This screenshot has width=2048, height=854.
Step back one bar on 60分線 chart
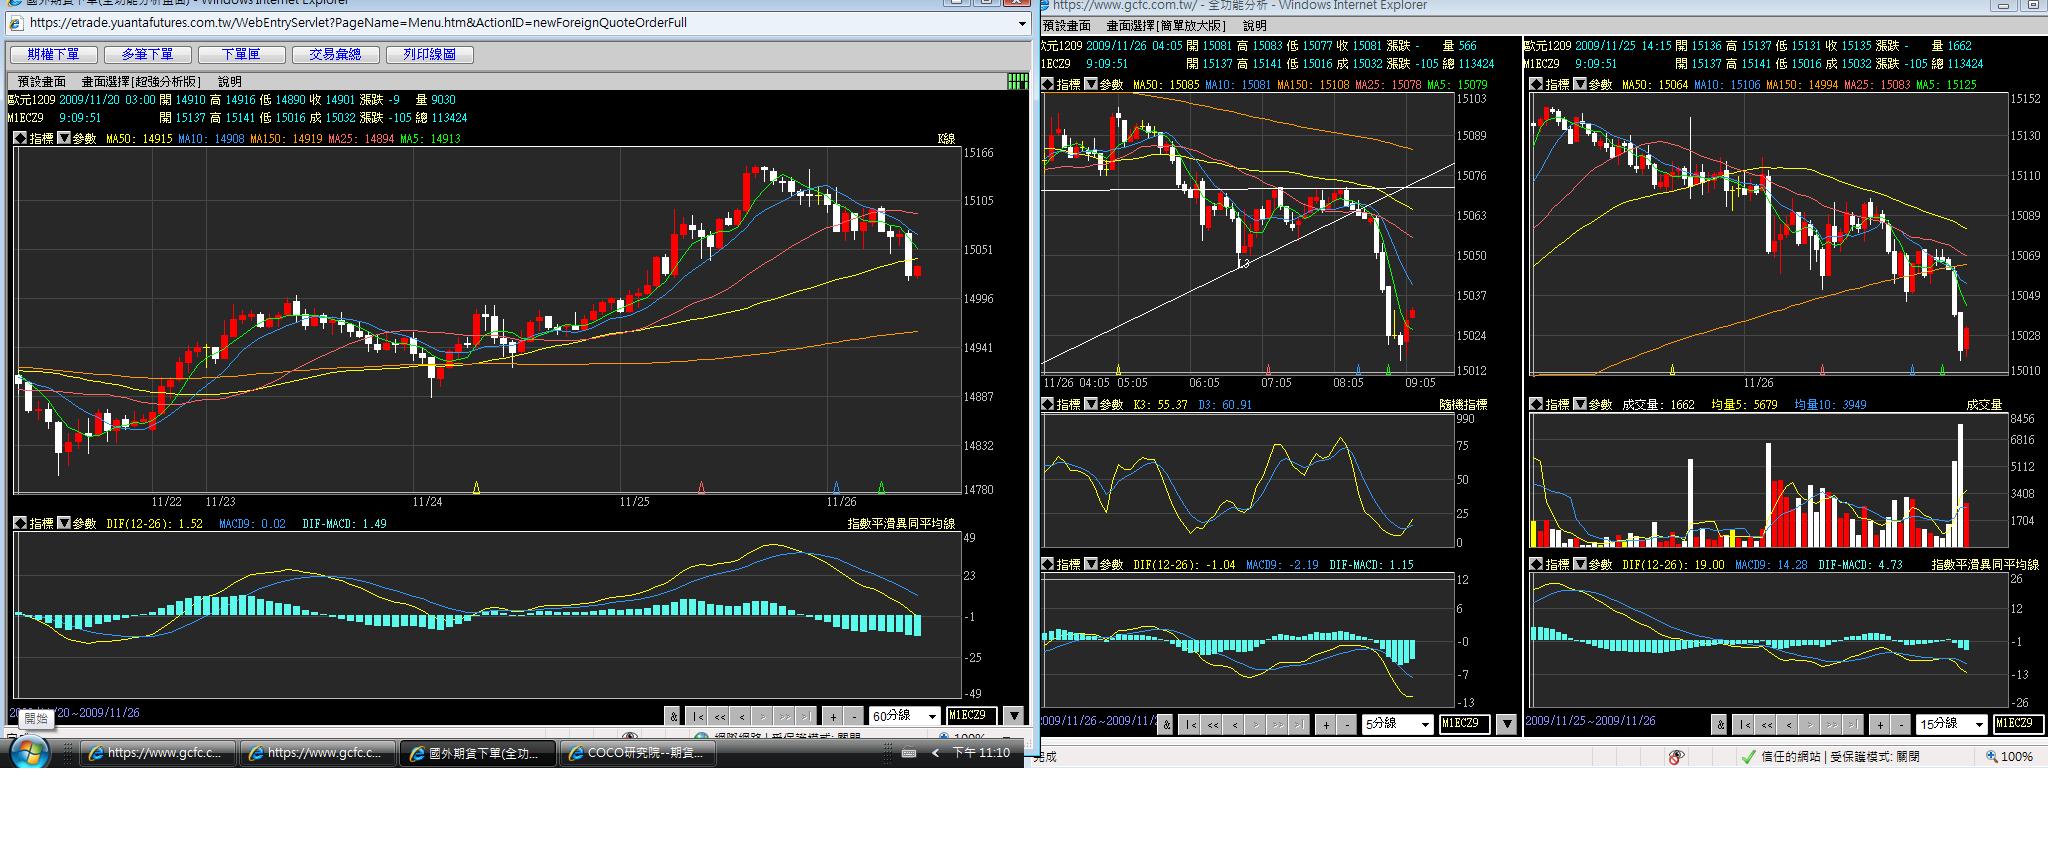(741, 716)
